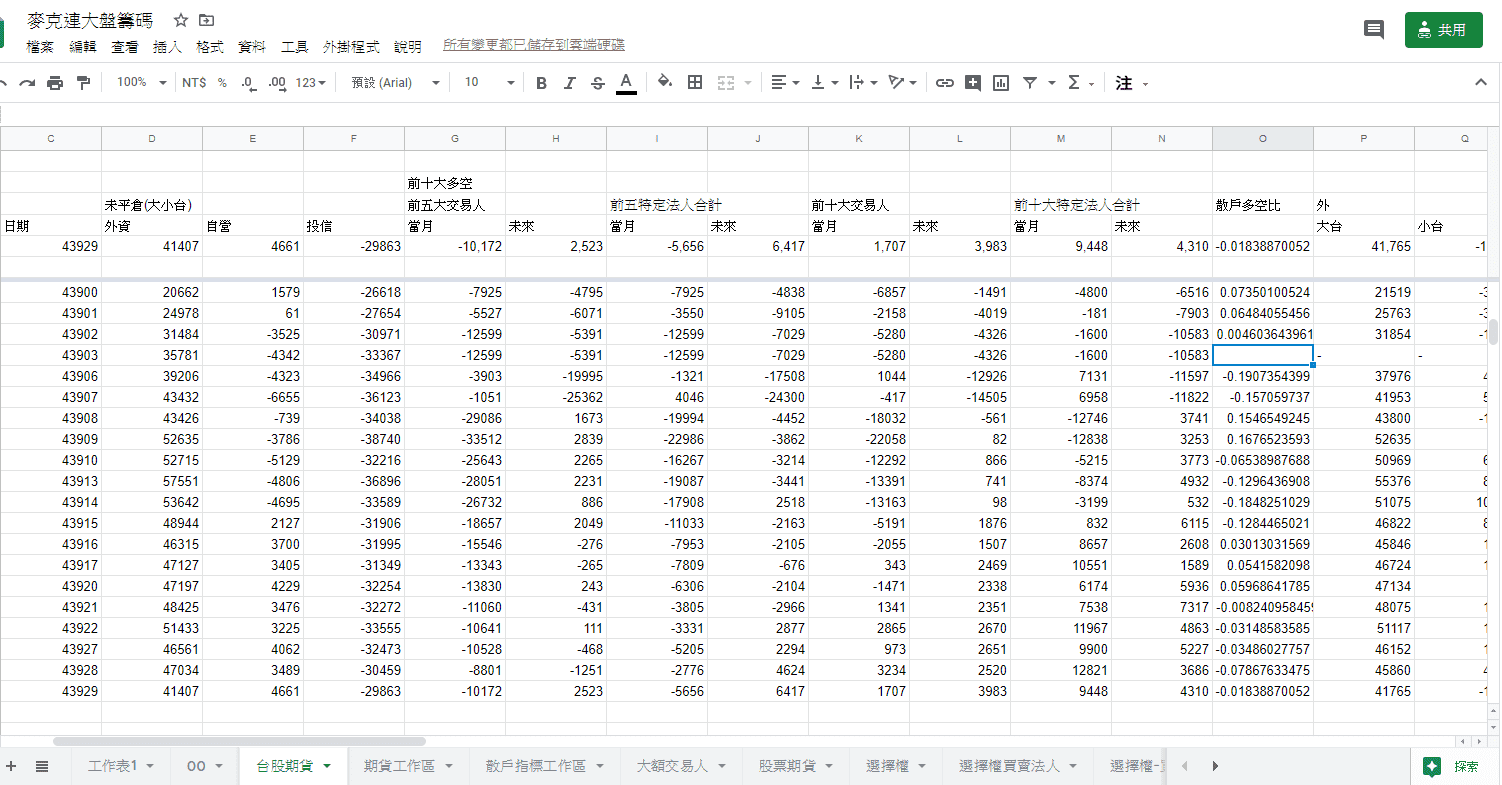Open the 100% zoom dropdown

141,83
